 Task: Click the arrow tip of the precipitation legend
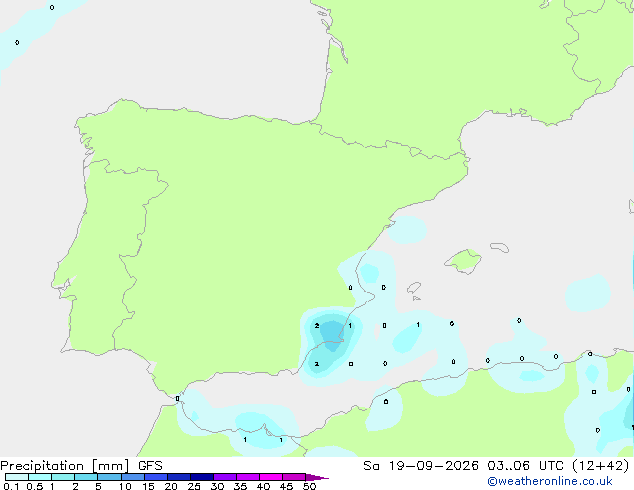[x=317, y=477]
